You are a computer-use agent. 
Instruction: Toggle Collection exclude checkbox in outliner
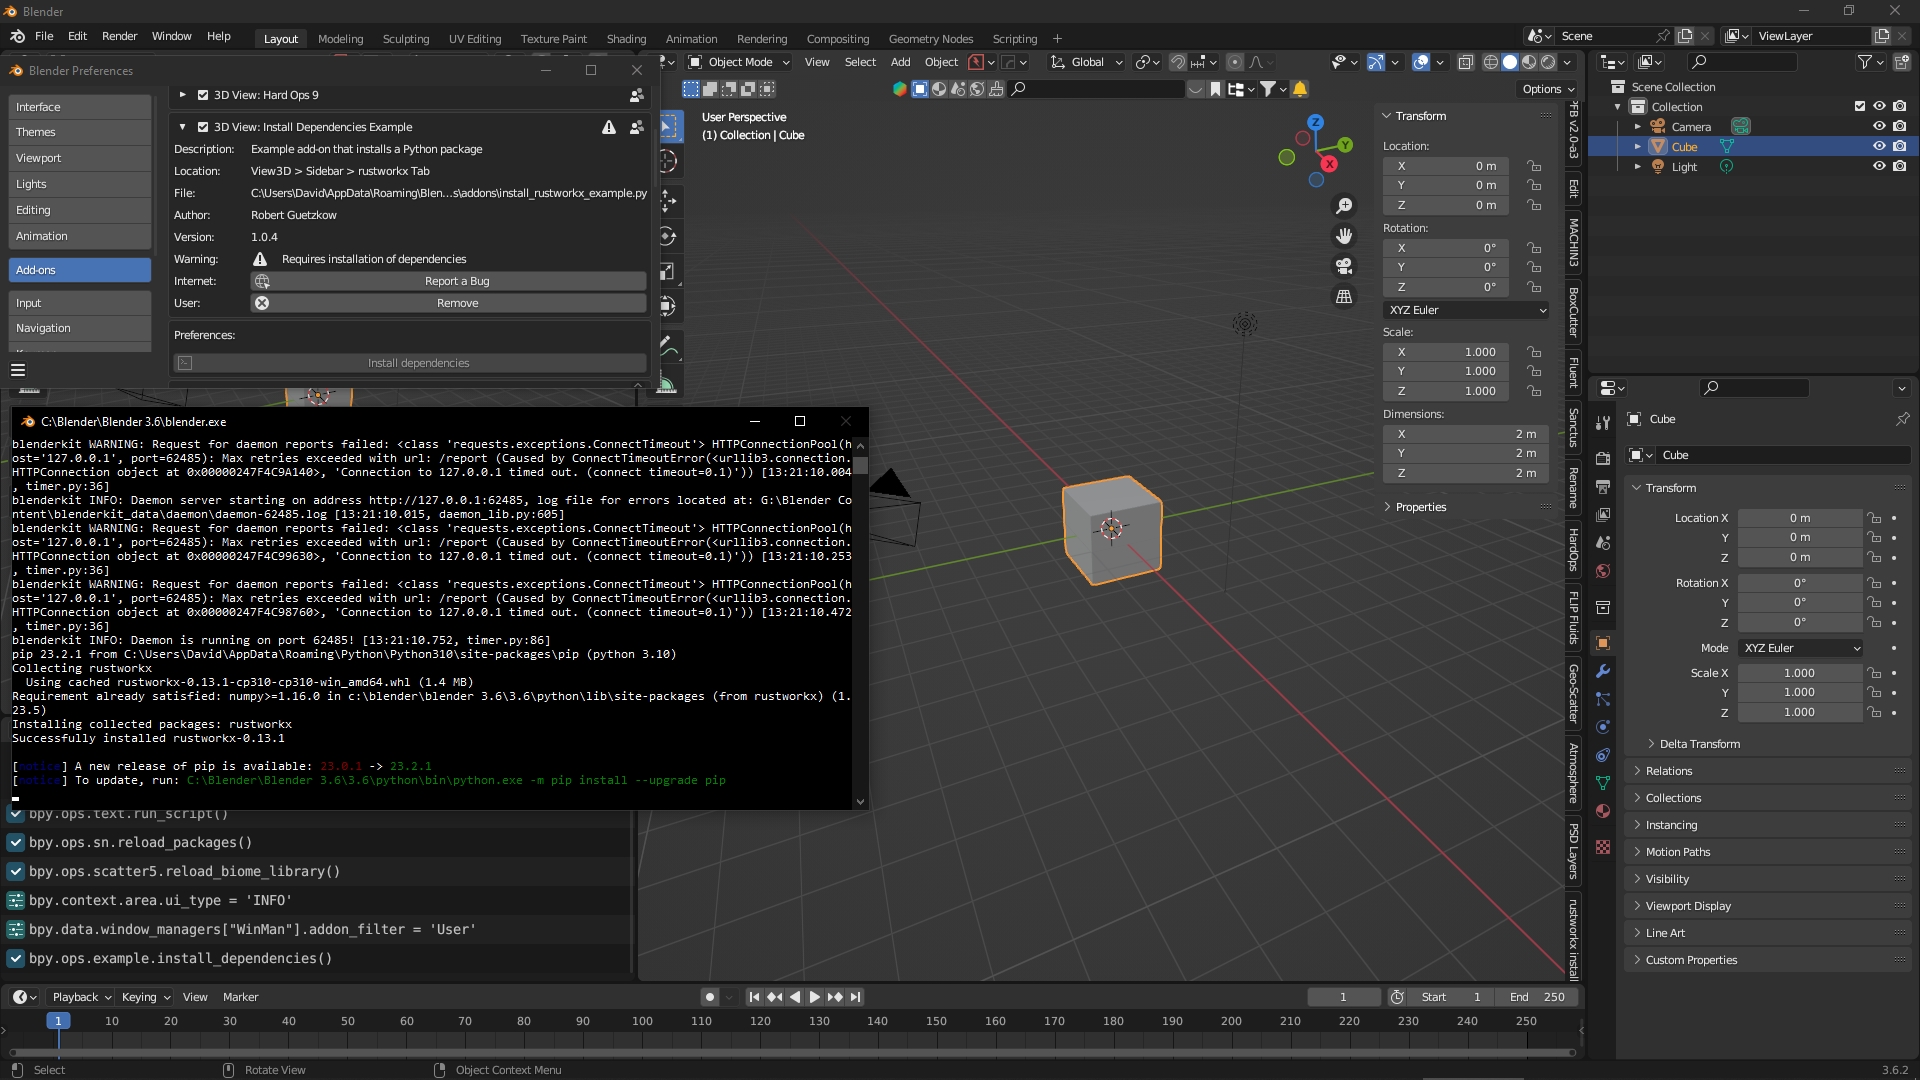pos(1860,106)
